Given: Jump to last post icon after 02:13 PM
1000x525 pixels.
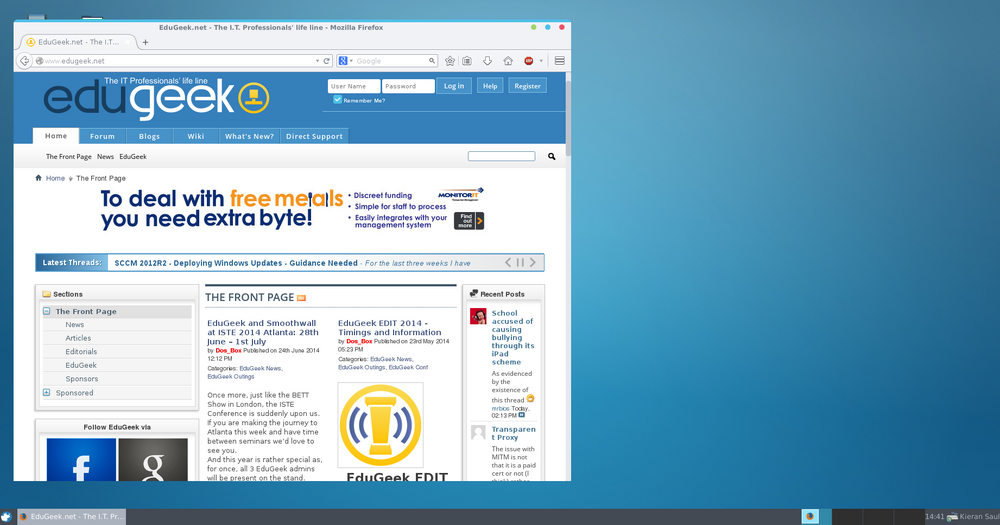Looking at the screenshot, I should click(x=522, y=415).
